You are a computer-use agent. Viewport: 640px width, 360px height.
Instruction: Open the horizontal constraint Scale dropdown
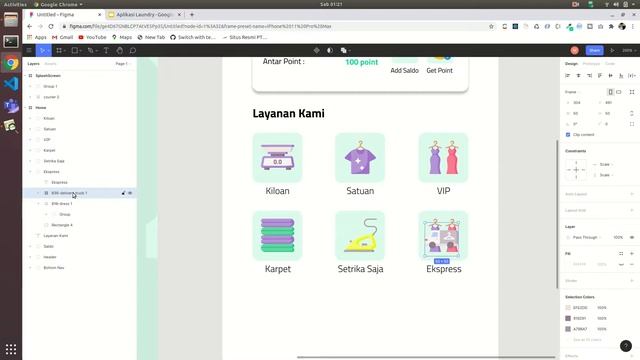[x=606, y=164]
